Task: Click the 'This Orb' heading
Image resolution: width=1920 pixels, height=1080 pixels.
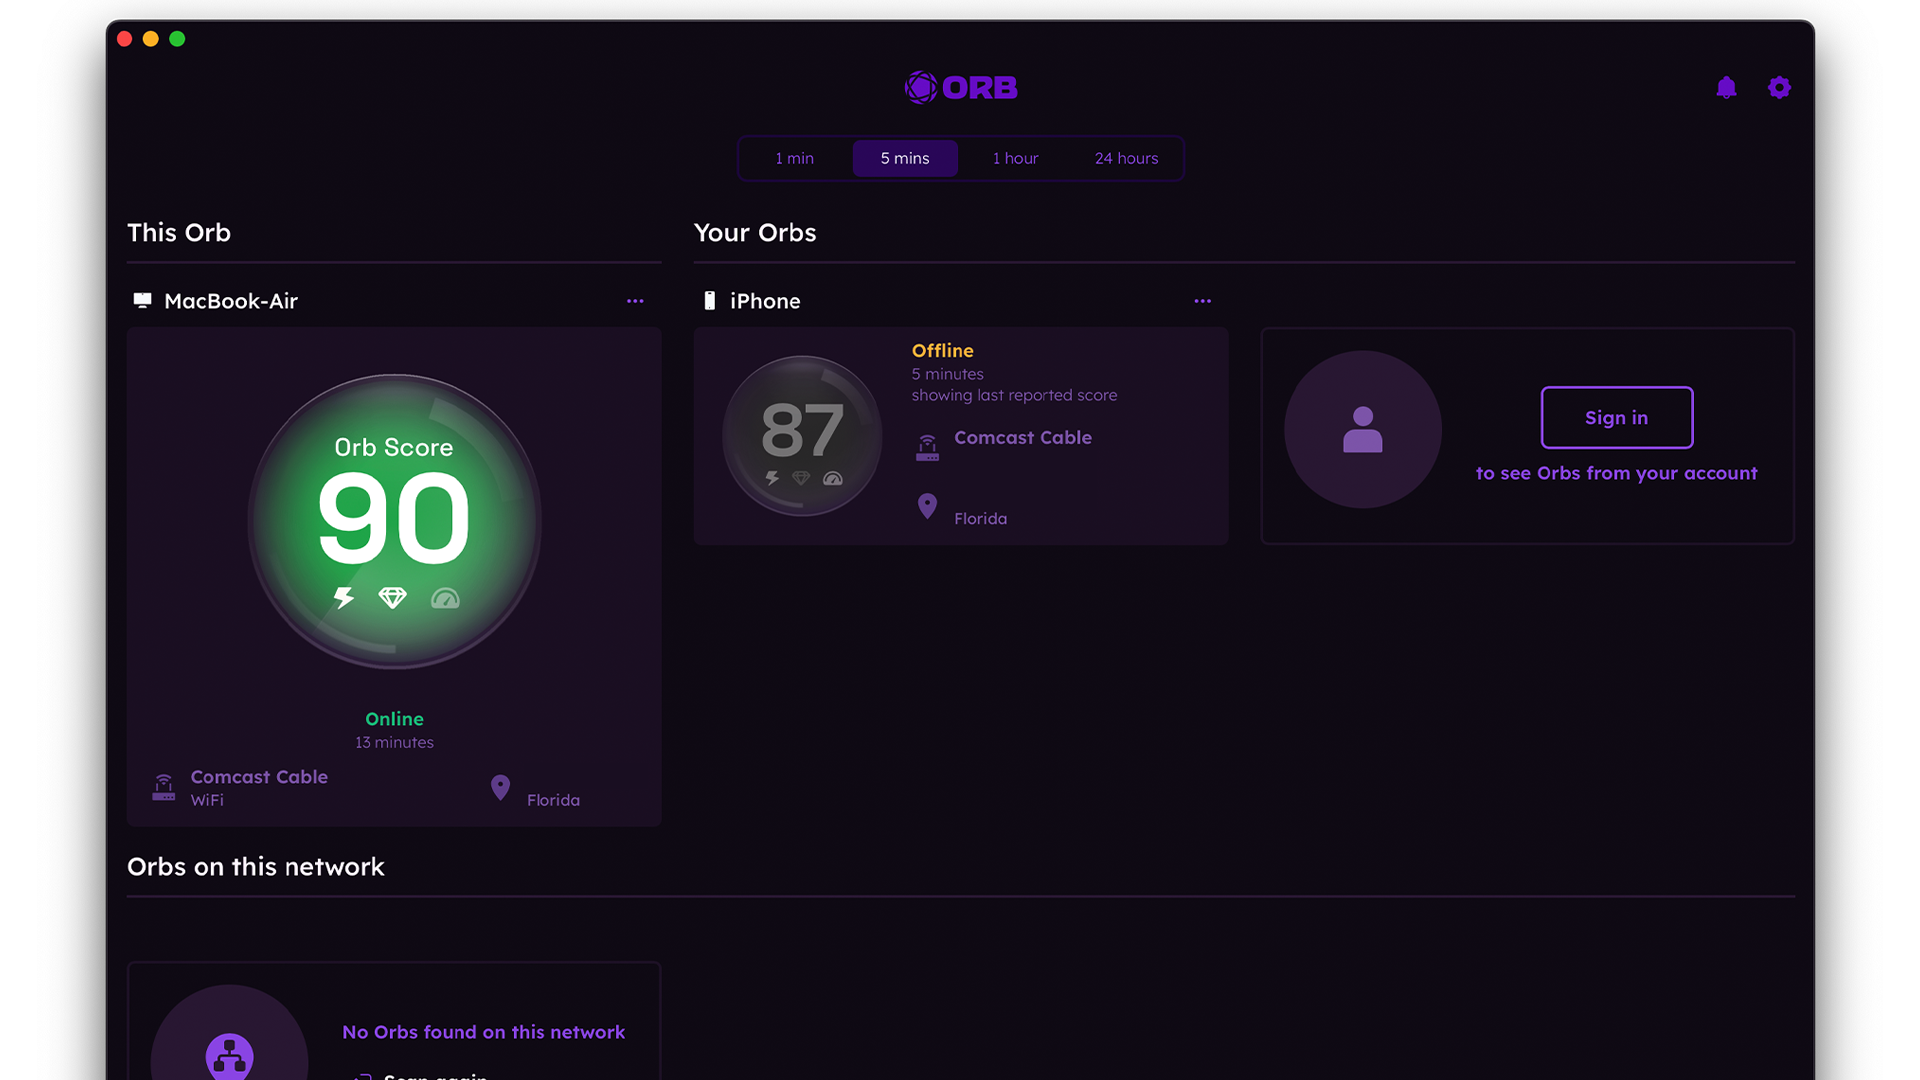Action: click(x=179, y=232)
